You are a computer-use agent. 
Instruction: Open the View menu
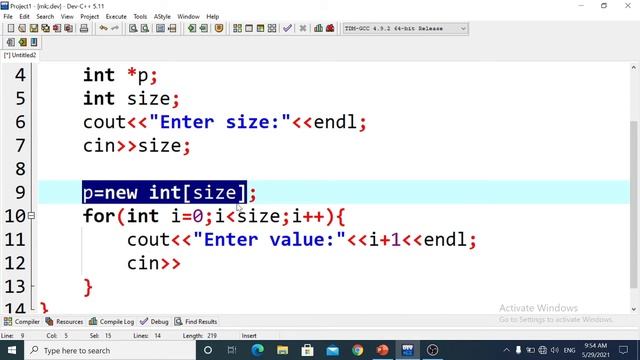tap(67, 17)
